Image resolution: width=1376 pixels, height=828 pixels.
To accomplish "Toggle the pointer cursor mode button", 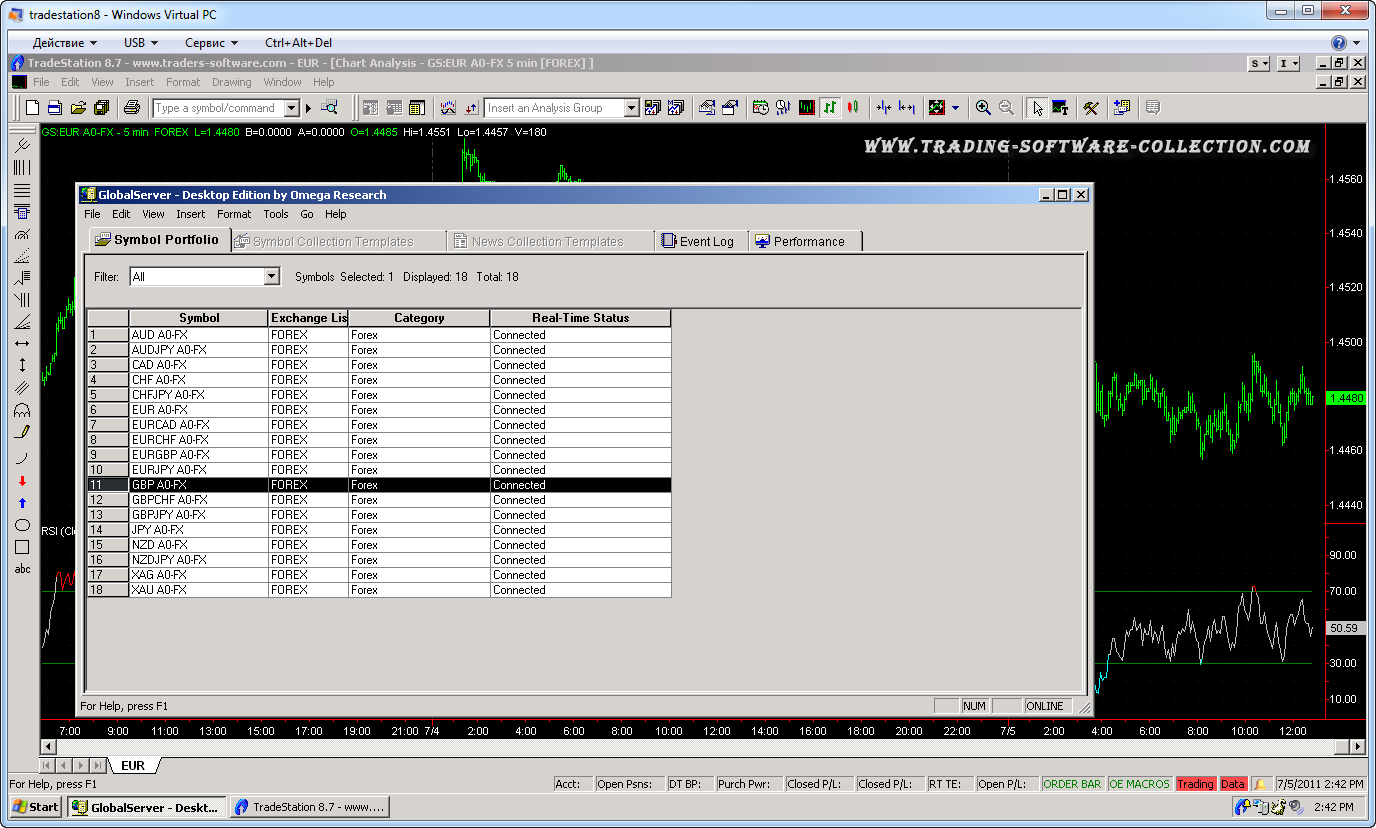I will click(x=1037, y=108).
